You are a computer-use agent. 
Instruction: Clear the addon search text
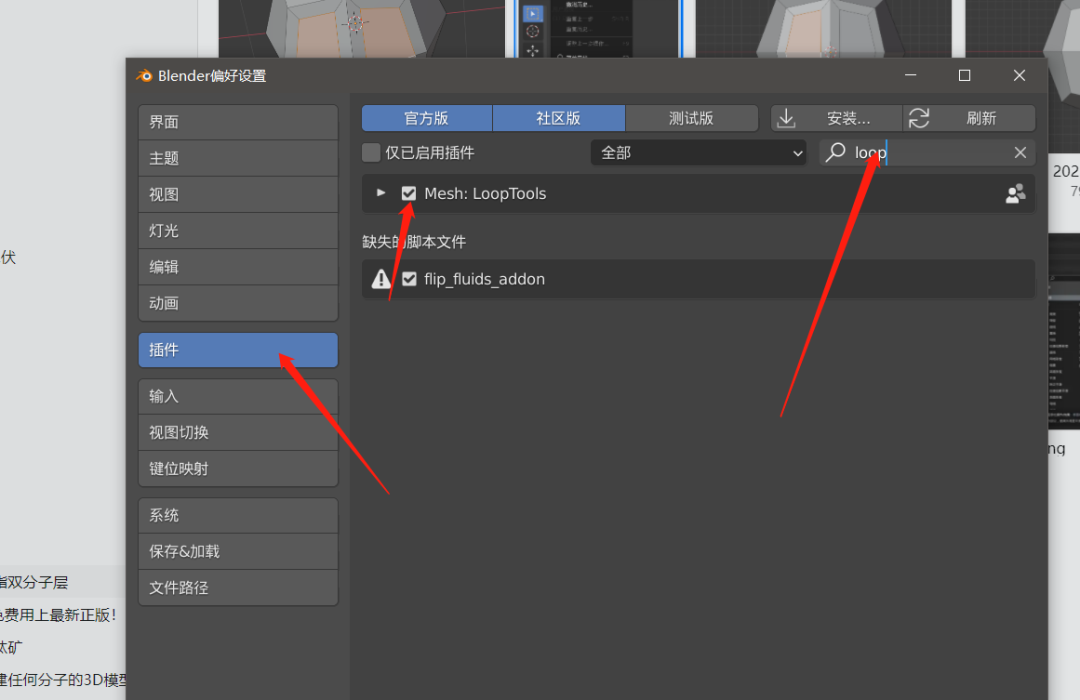(1020, 153)
